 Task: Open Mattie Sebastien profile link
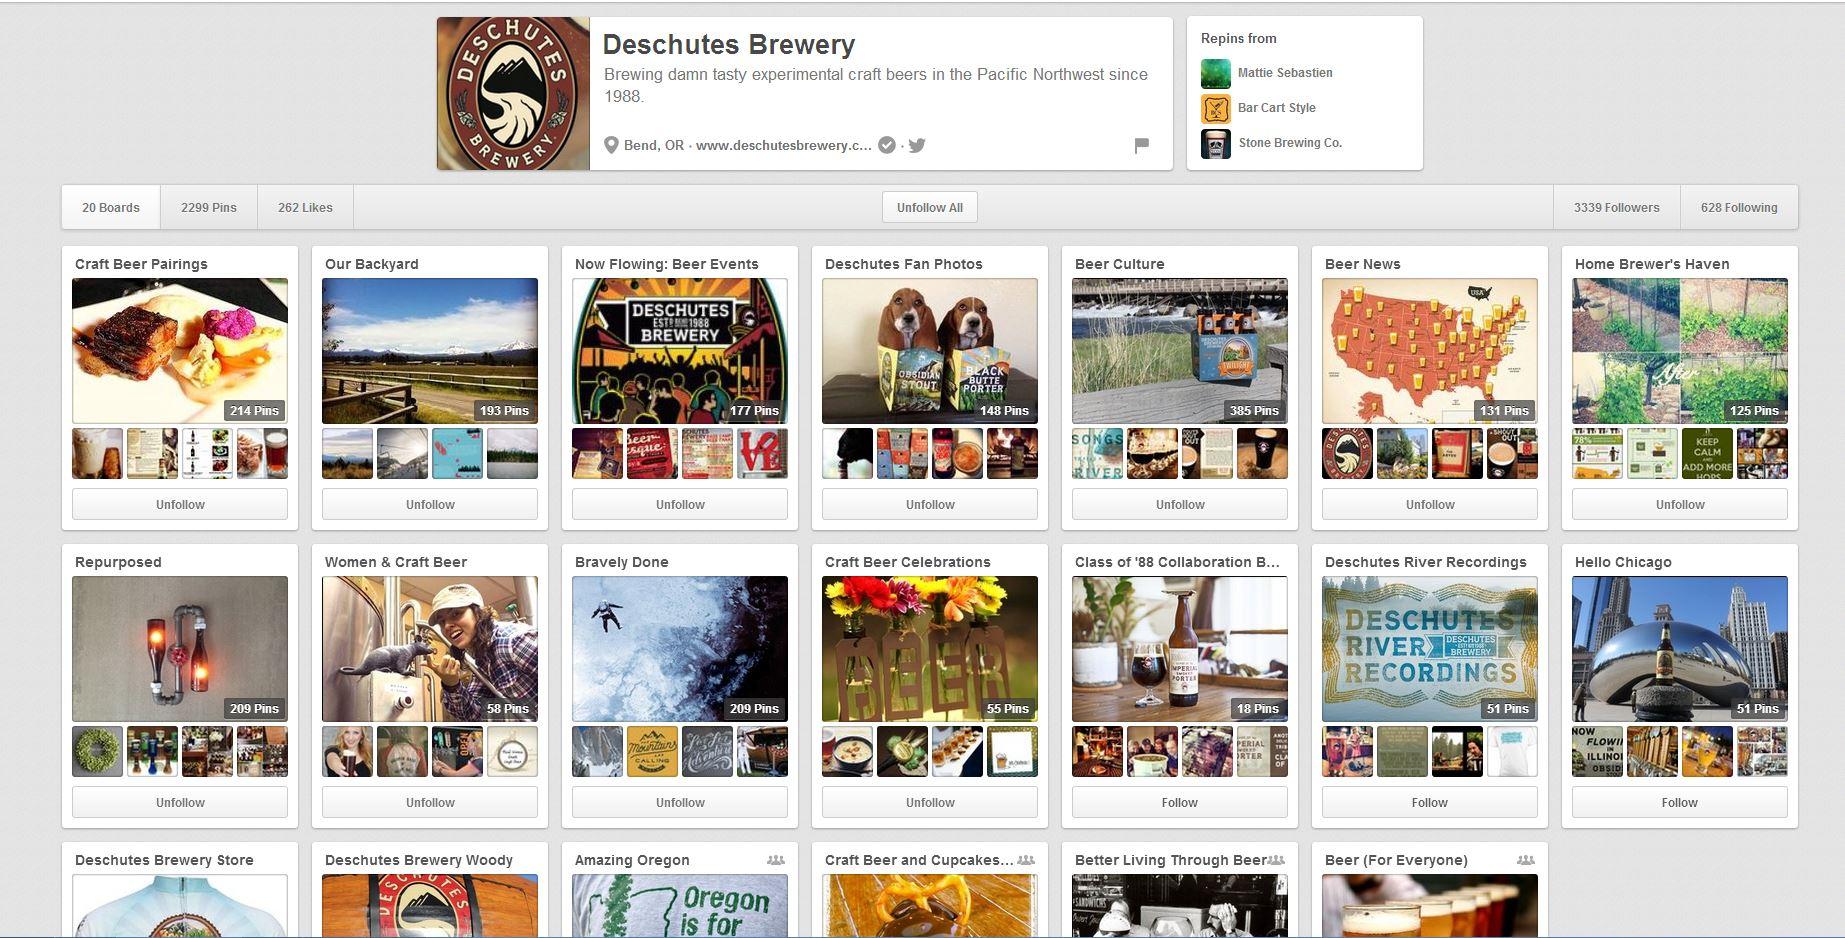pos(1285,73)
